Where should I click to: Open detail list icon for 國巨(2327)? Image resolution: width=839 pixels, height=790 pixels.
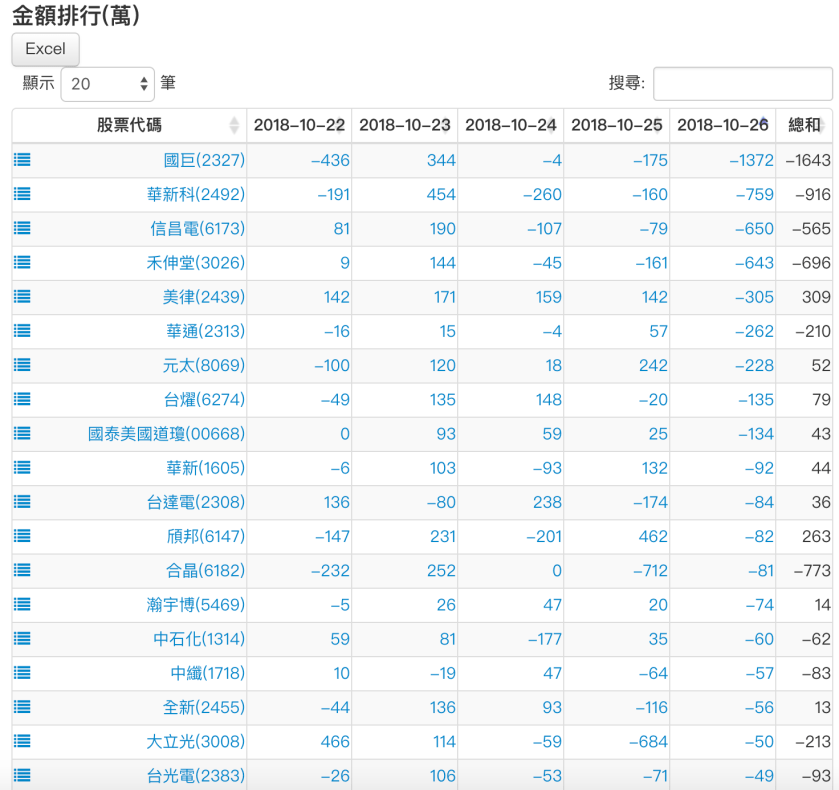(x=21, y=160)
